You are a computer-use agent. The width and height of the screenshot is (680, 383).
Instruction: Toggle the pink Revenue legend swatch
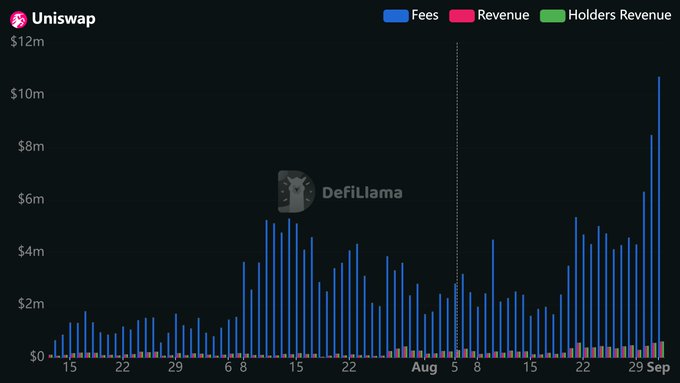[461, 16]
